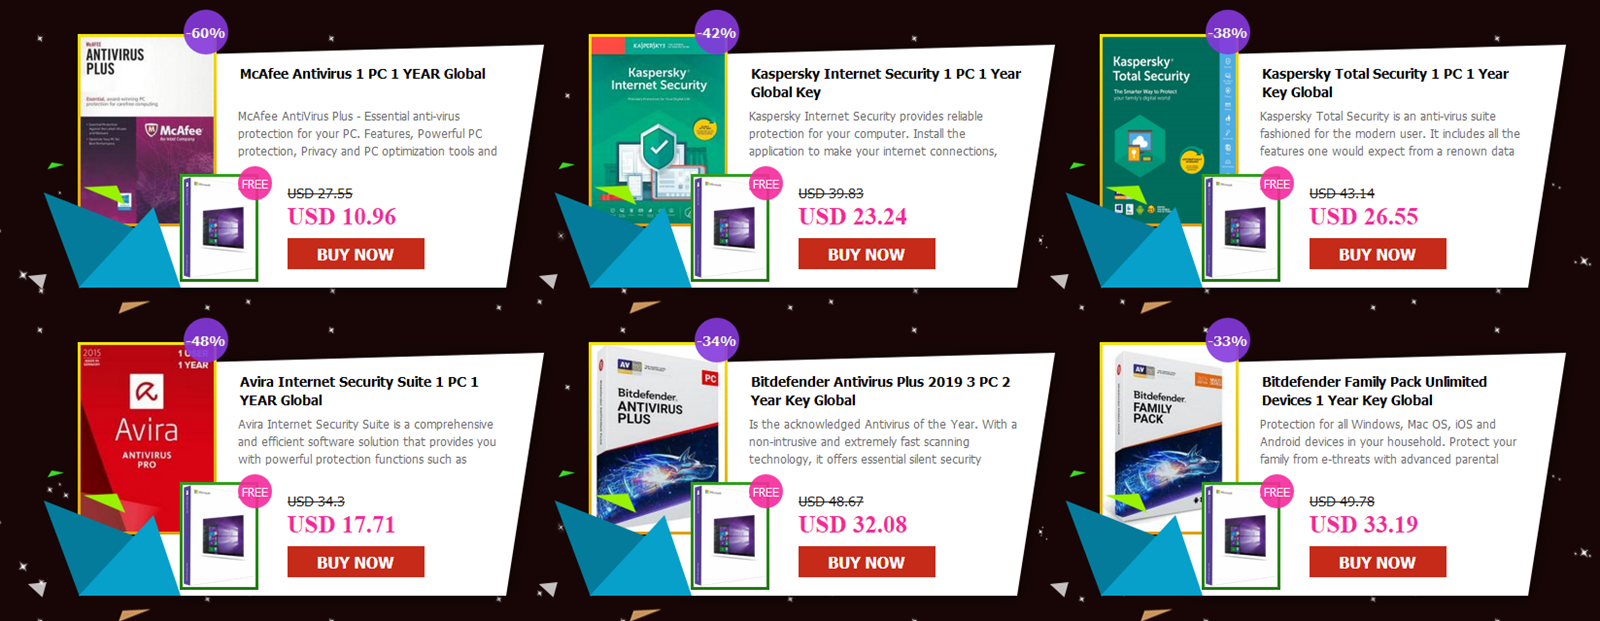
Task: Click the -42% discount badge on Kaspersky
Action: tap(717, 33)
